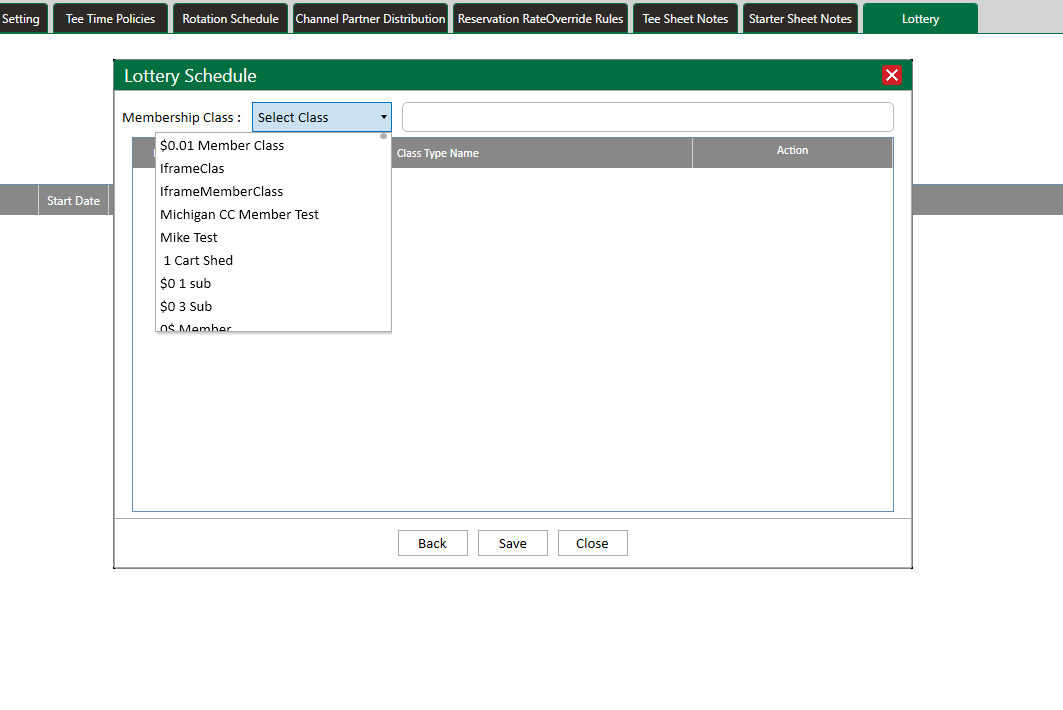Save the lottery schedule

click(512, 543)
